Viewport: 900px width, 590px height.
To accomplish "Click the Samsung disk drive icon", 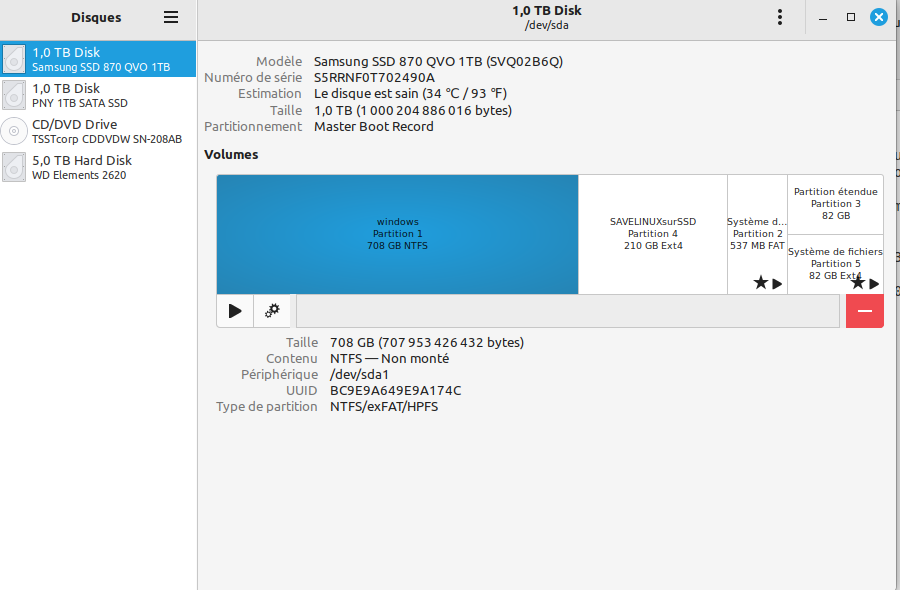I will [x=14, y=59].
